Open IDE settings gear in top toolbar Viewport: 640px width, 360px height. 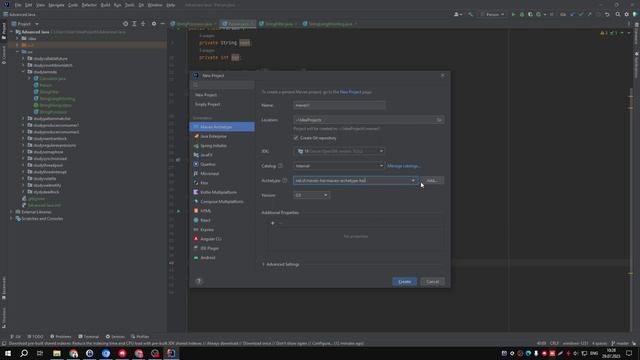coord(627,14)
